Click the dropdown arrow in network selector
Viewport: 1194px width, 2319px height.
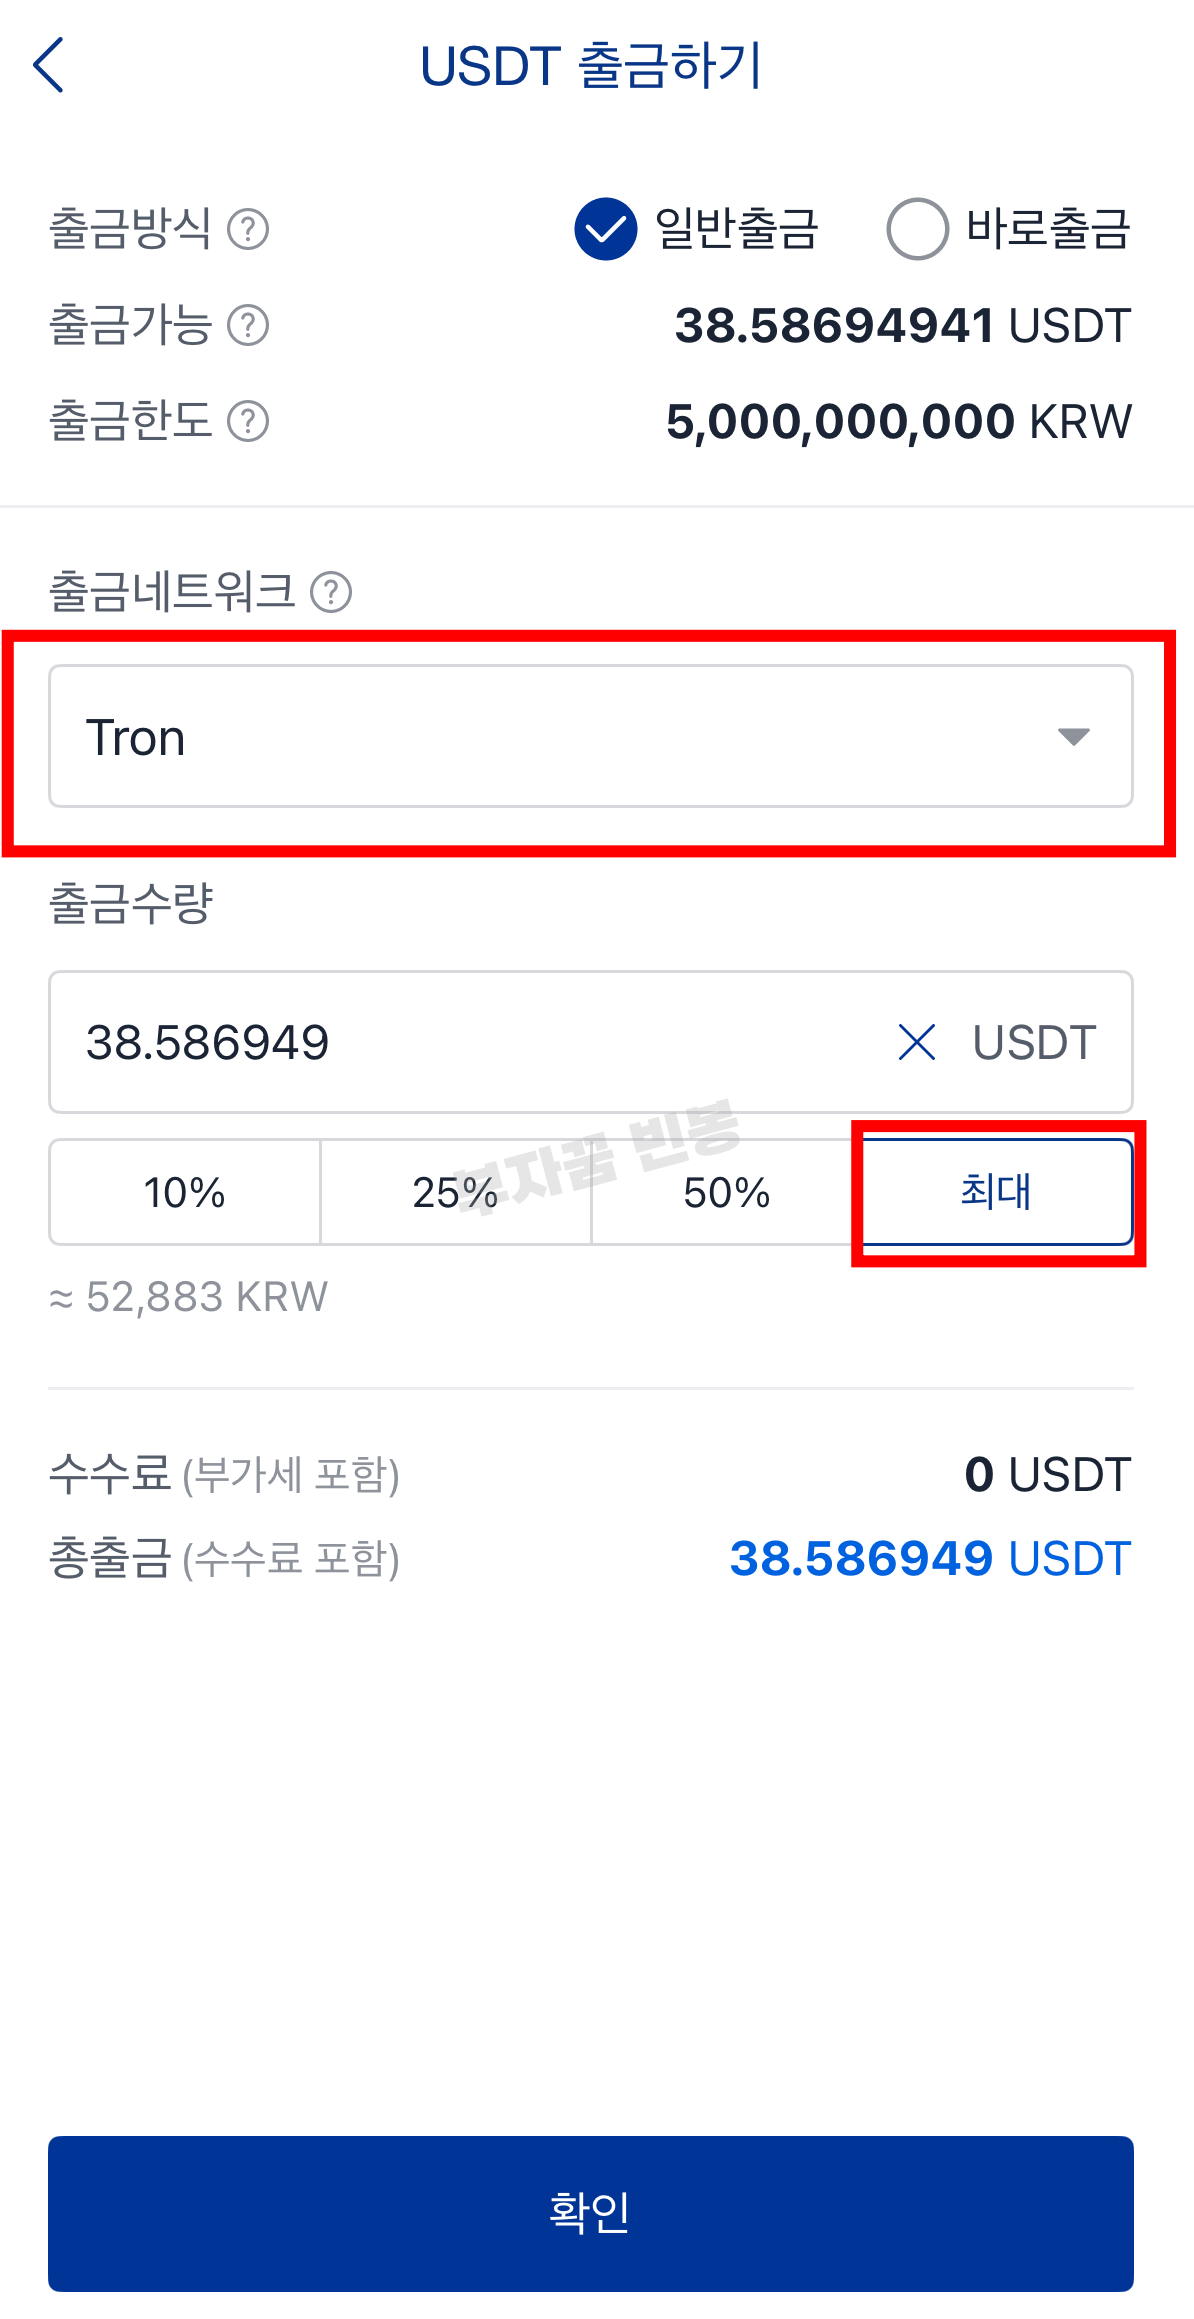pos(1073,737)
